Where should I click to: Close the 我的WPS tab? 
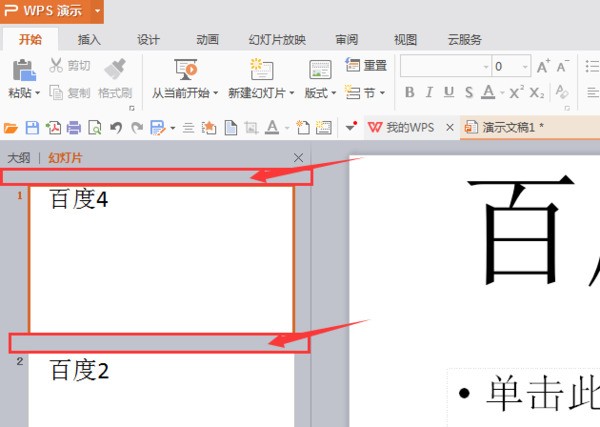(x=450, y=127)
